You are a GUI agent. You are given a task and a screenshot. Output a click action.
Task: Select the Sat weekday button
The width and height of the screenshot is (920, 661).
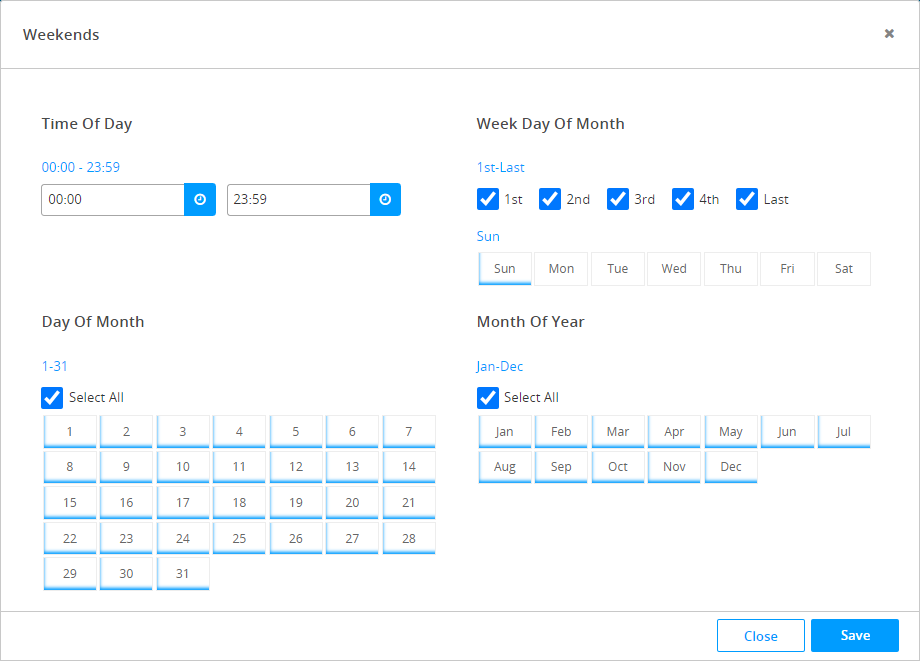tap(844, 269)
